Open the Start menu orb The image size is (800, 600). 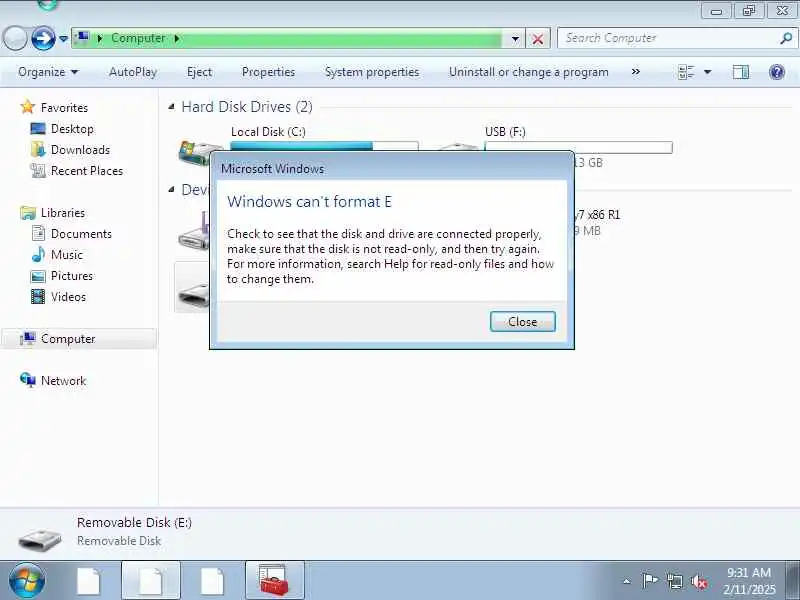27,581
